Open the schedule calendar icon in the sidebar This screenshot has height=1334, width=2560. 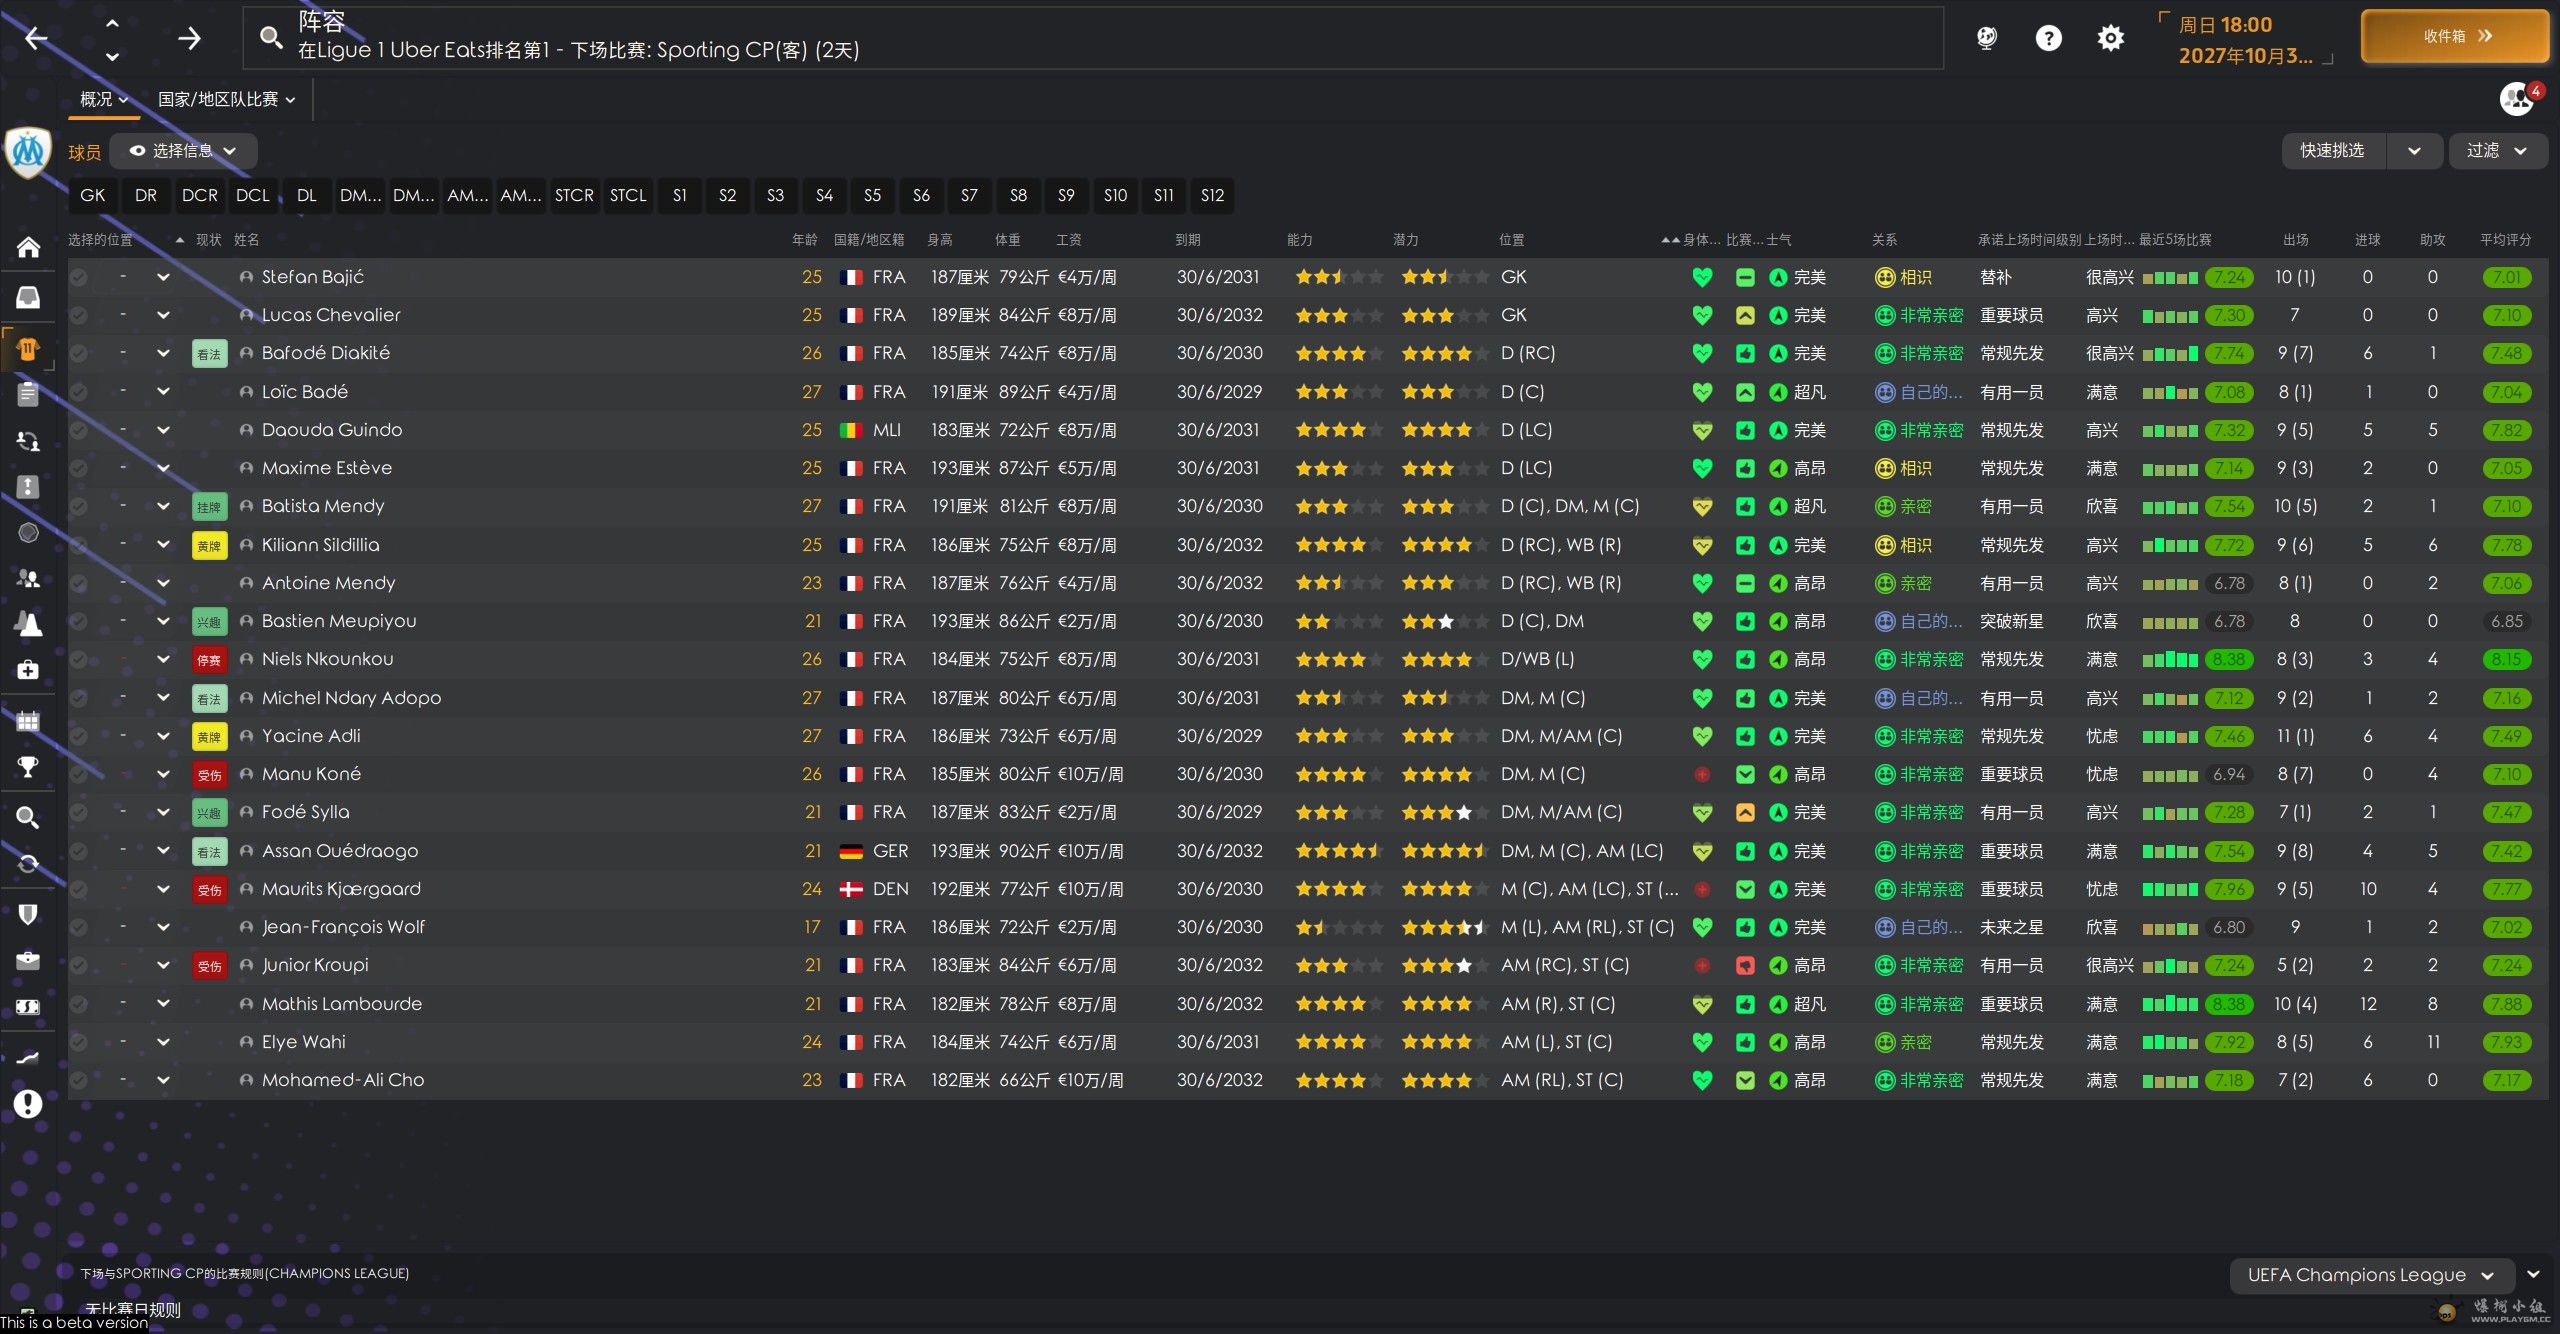[28, 720]
